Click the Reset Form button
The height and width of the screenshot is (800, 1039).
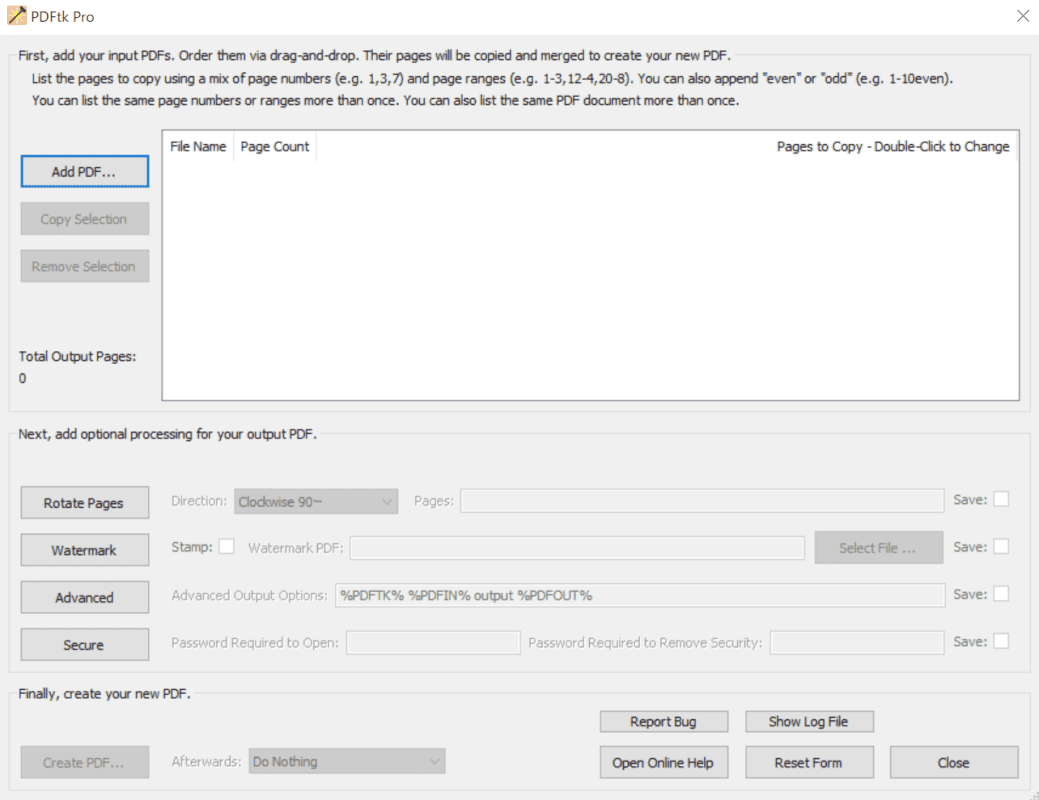pyautogui.click(x=809, y=762)
